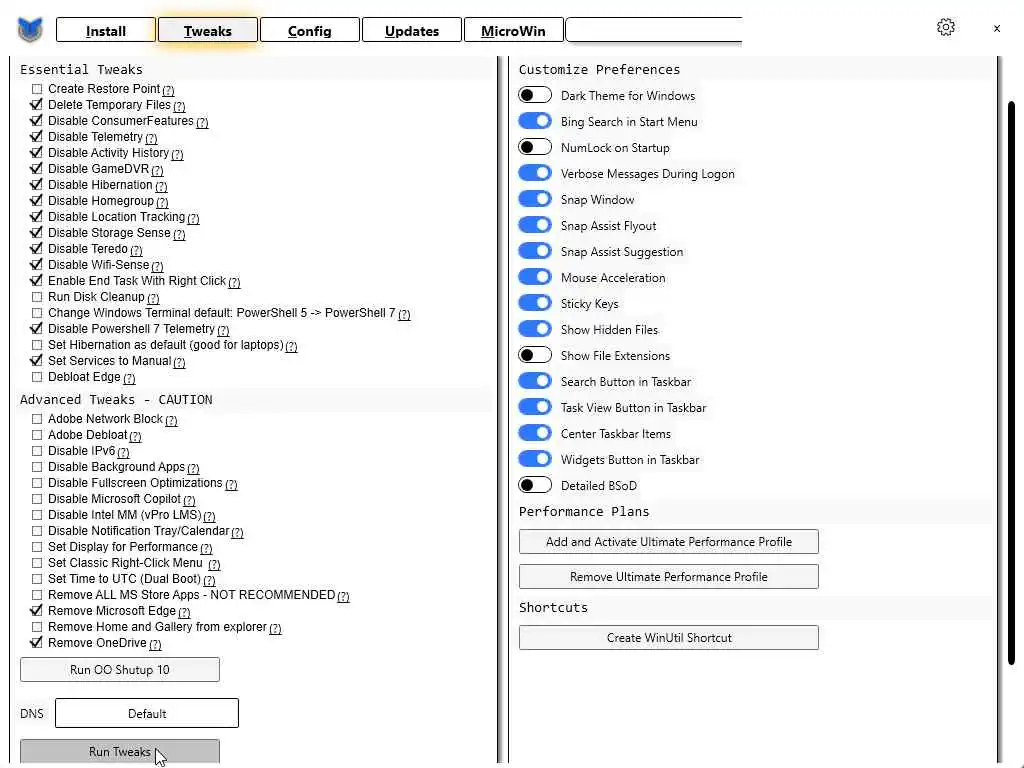The height and width of the screenshot is (768, 1024).
Task: Click Create WinUtil Shortcut button
Action: click(669, 637)
